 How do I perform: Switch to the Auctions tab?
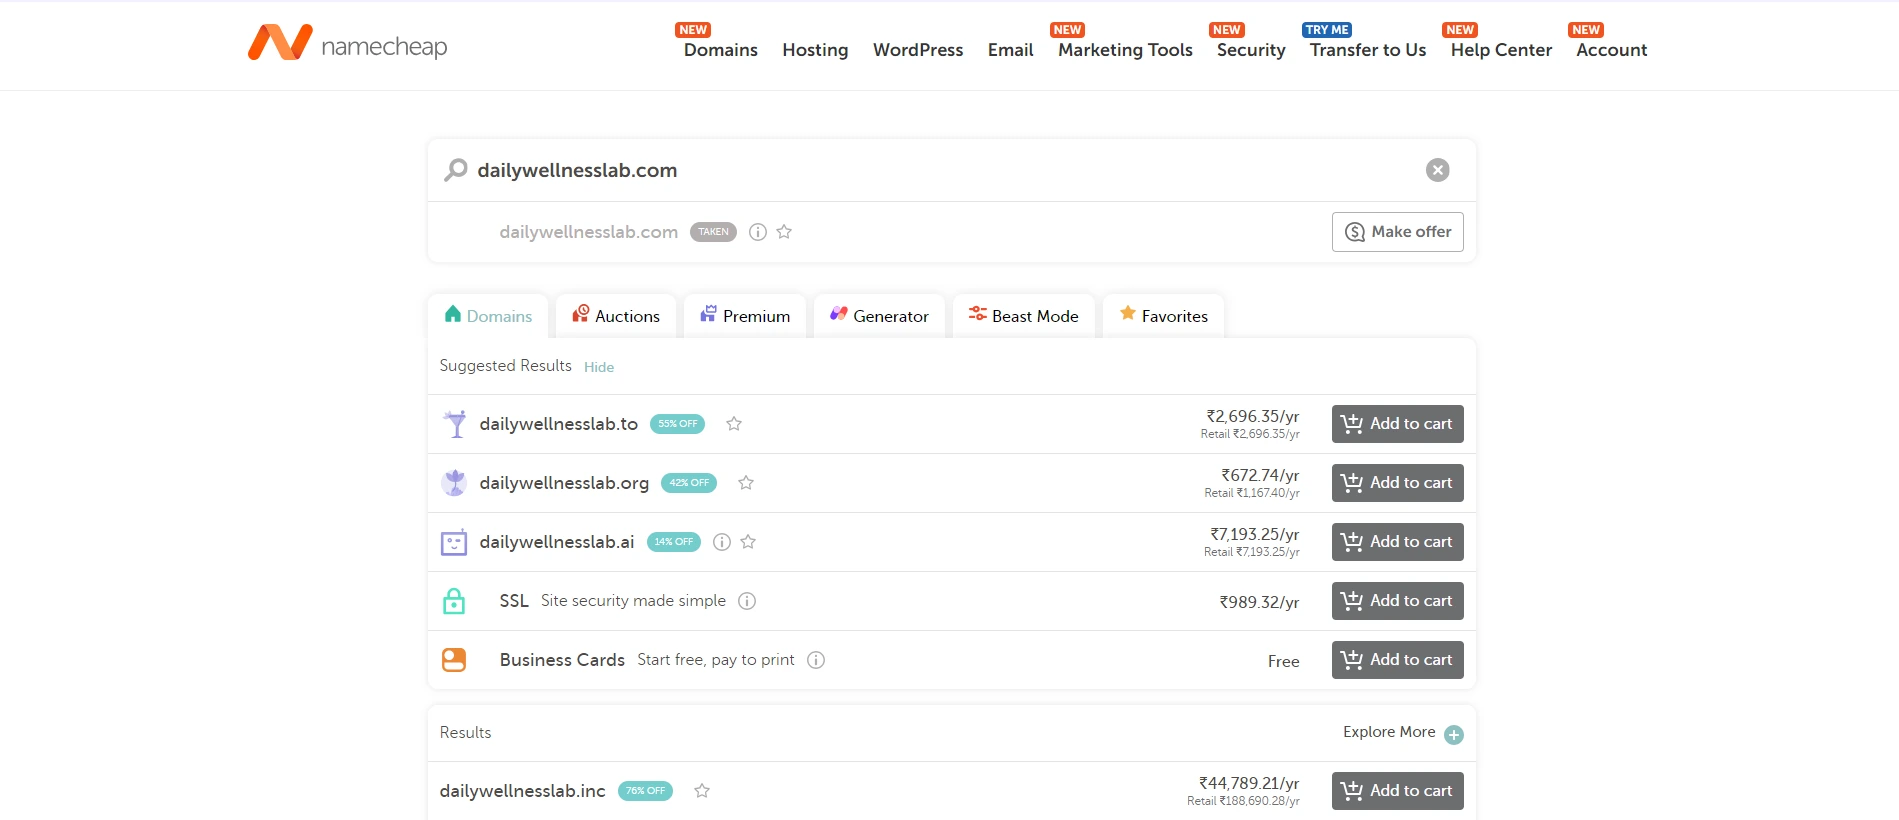616,316
